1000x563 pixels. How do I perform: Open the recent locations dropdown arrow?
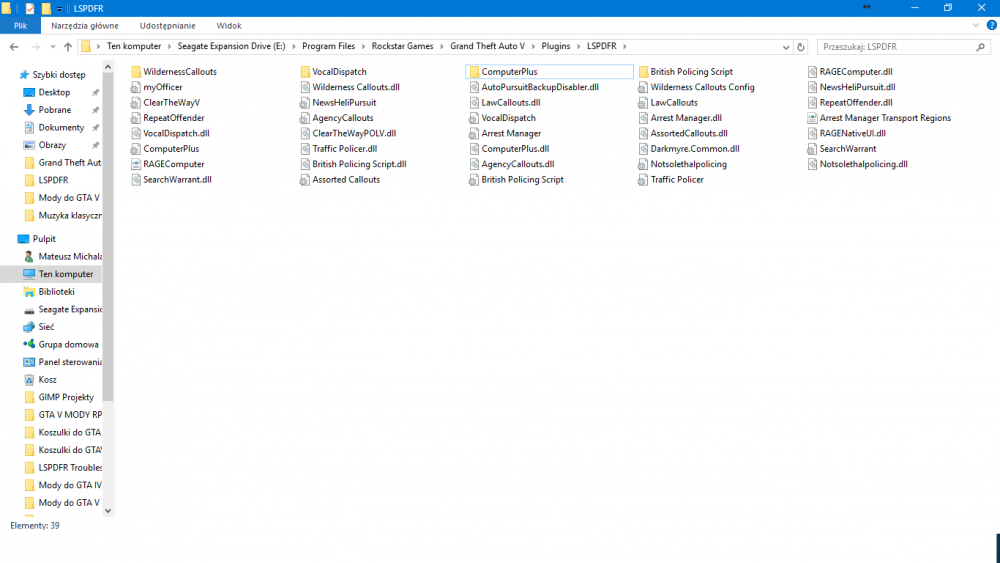click(52, 47)
